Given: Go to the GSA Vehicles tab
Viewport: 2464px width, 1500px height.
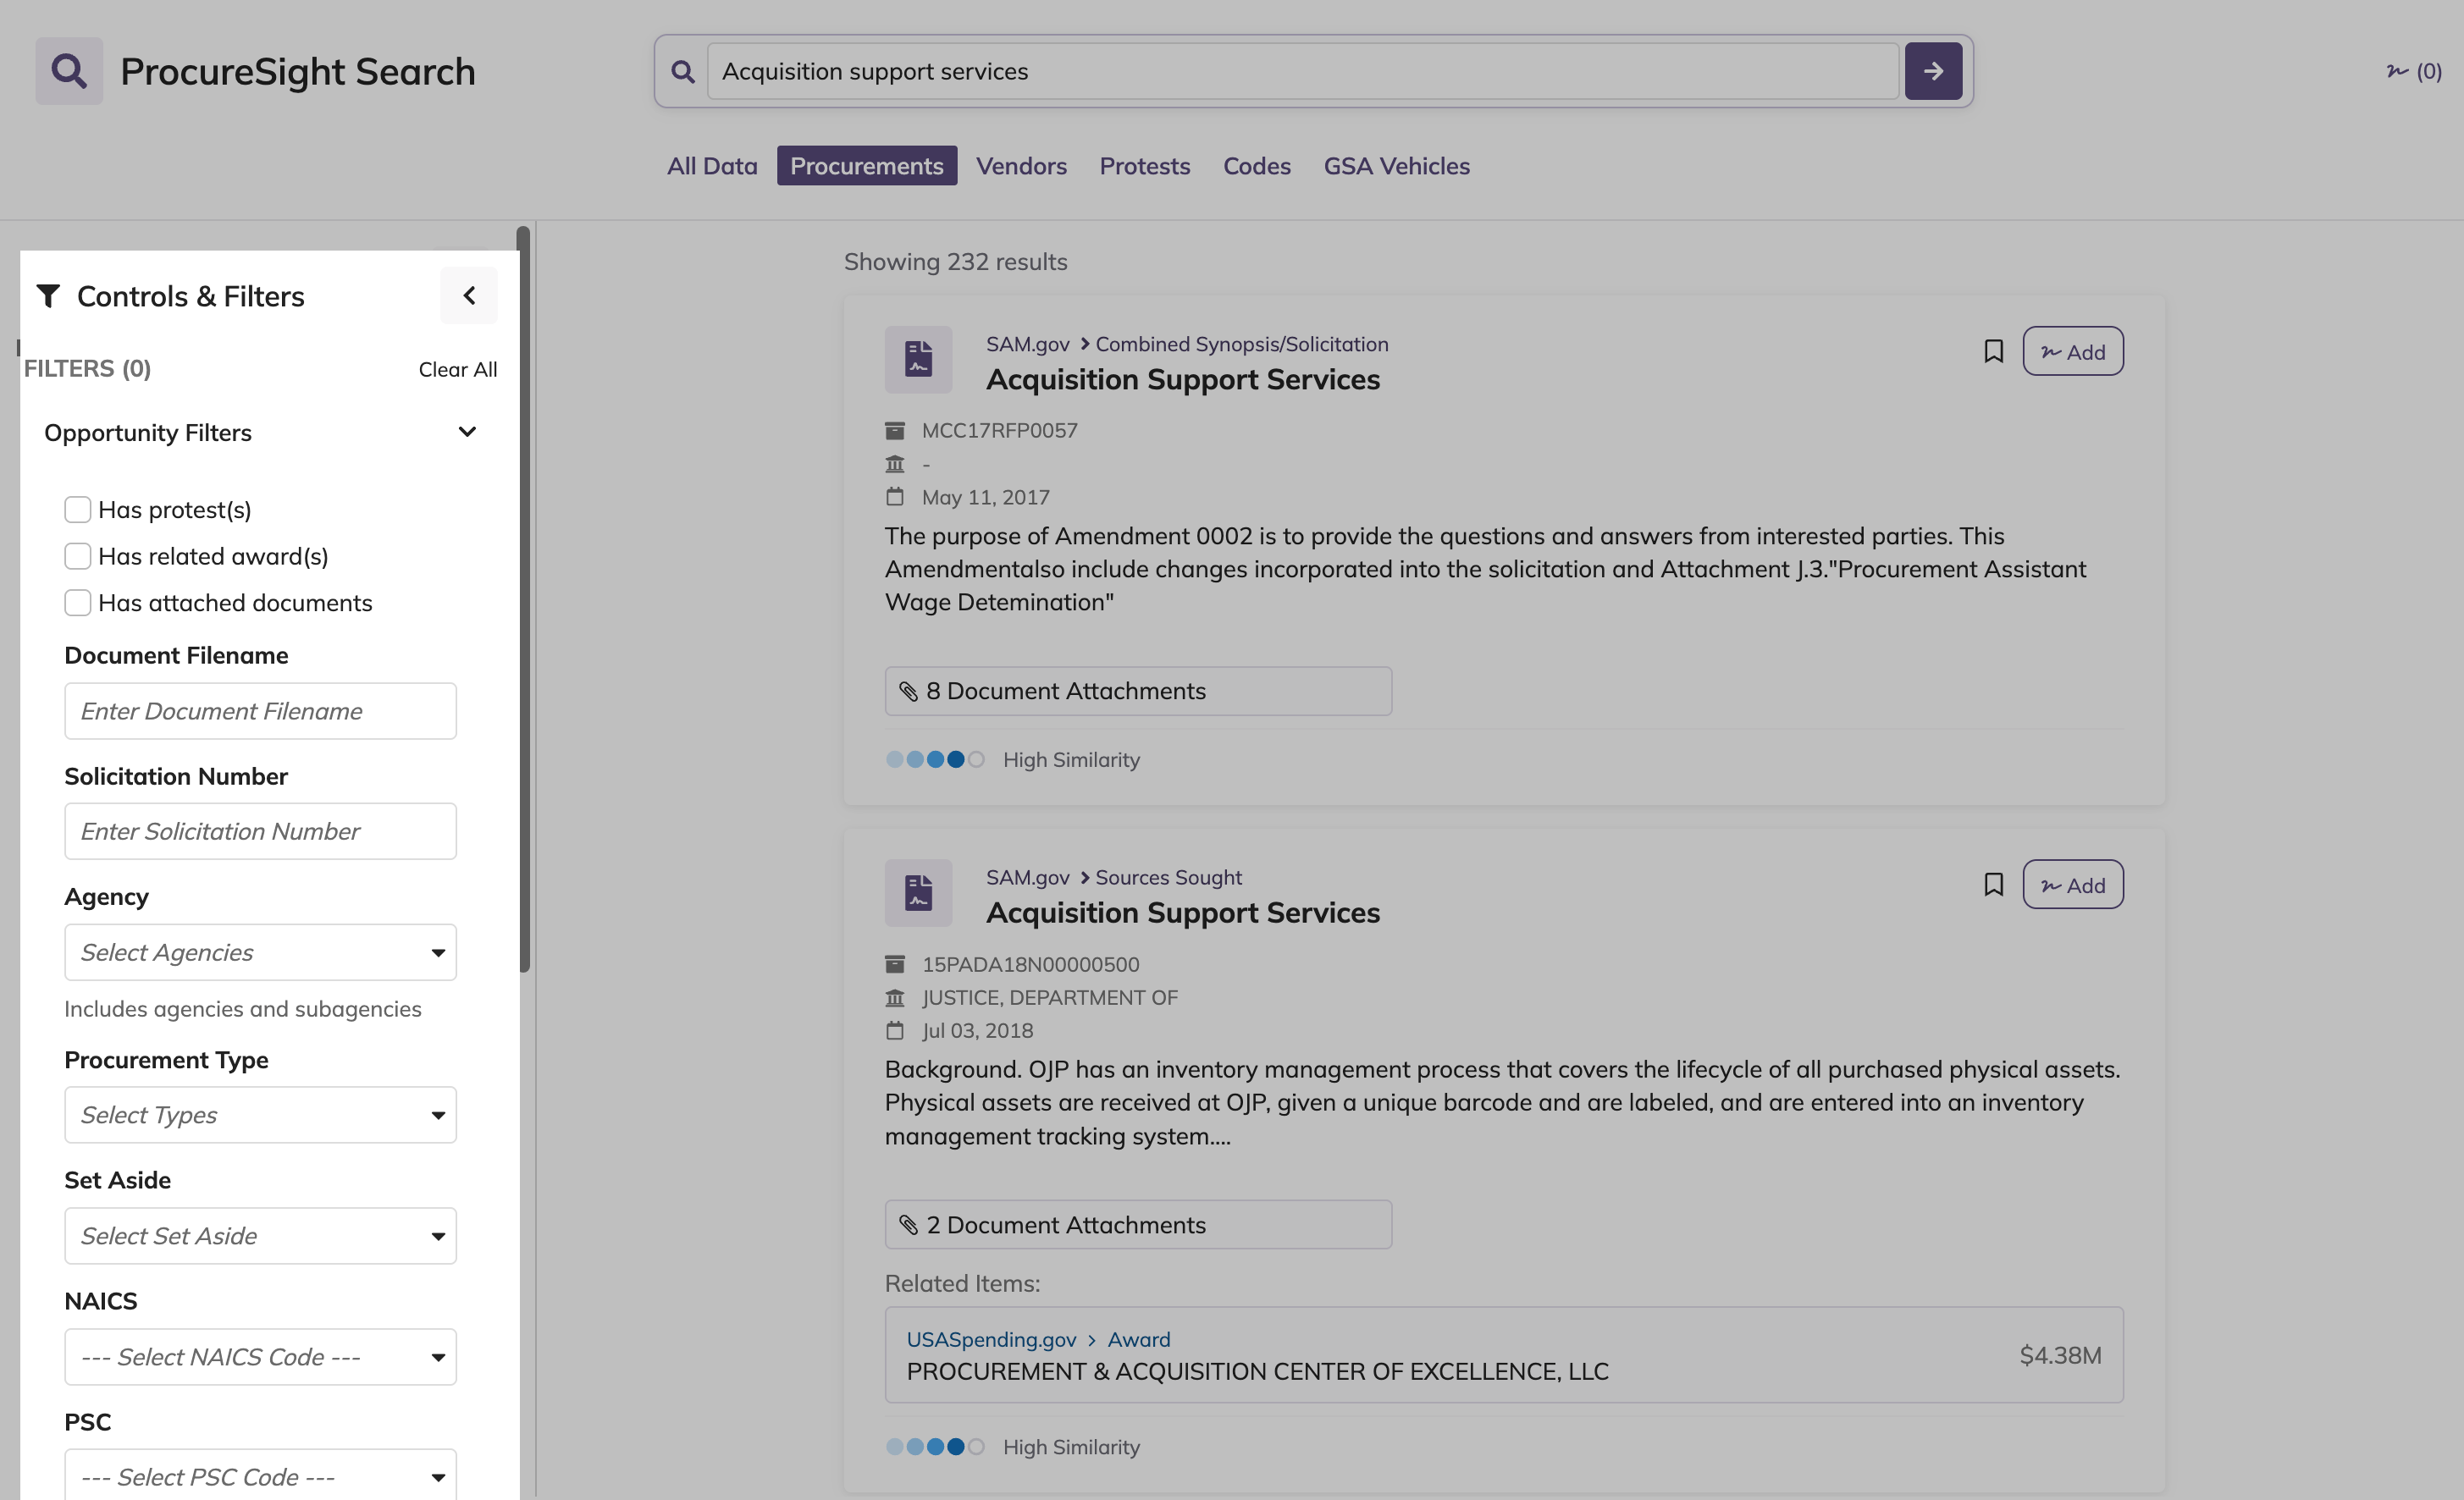Looking at the screenshot, I should 1397,166.
